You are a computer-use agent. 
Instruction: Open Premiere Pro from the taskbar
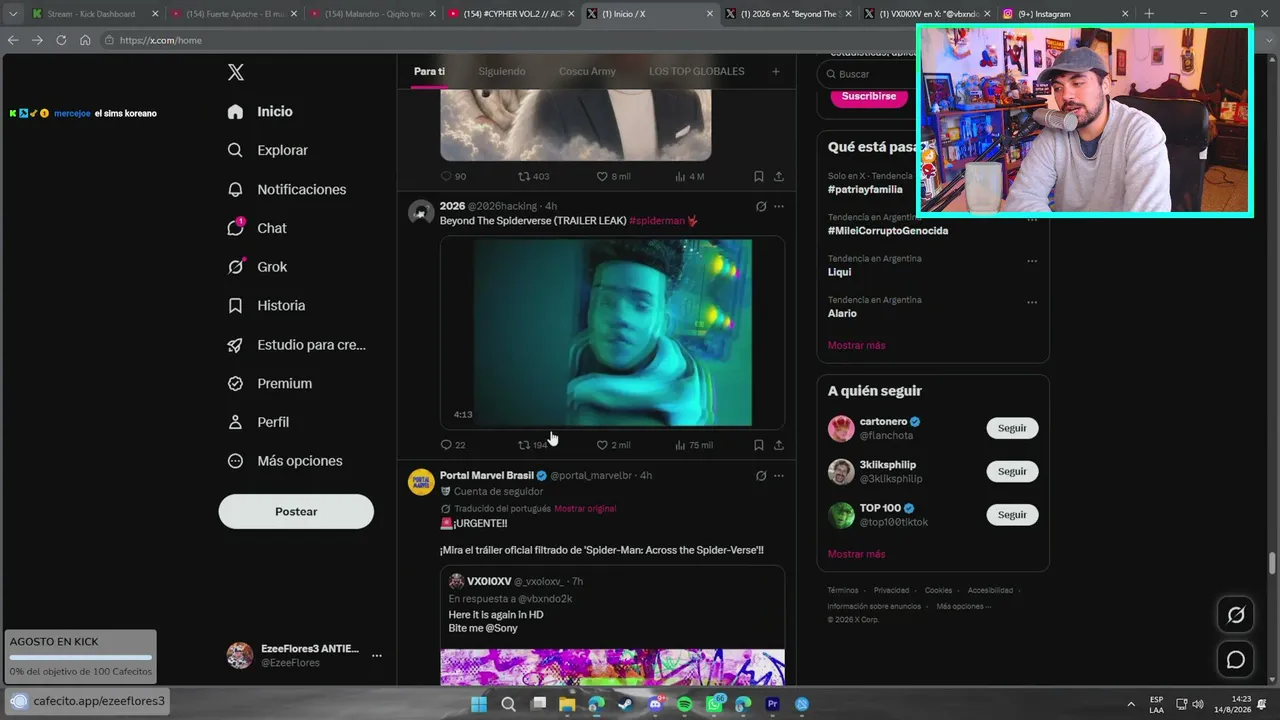coord(772,704)
